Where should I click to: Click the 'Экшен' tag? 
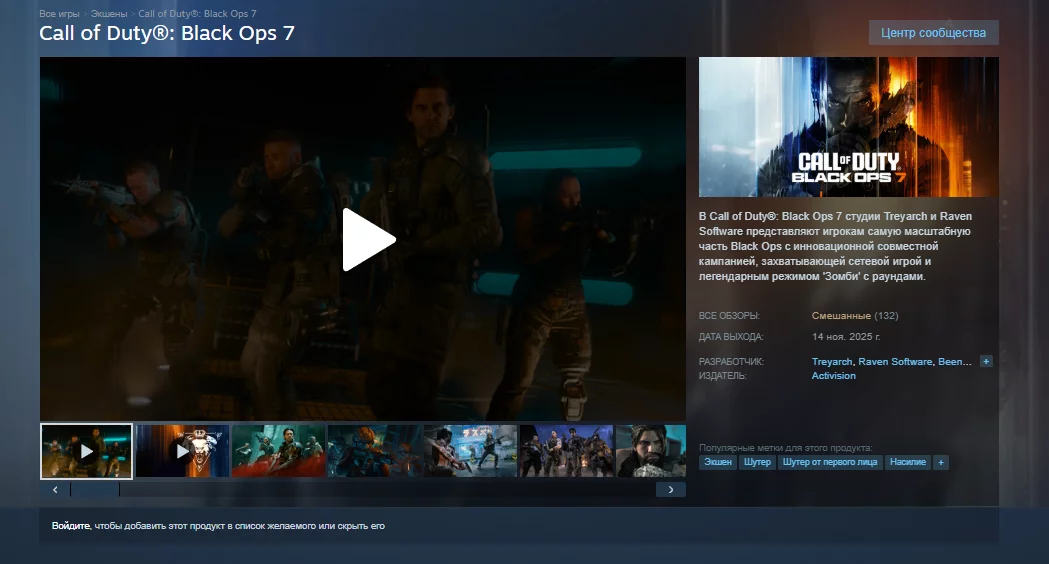click(718, 463)
